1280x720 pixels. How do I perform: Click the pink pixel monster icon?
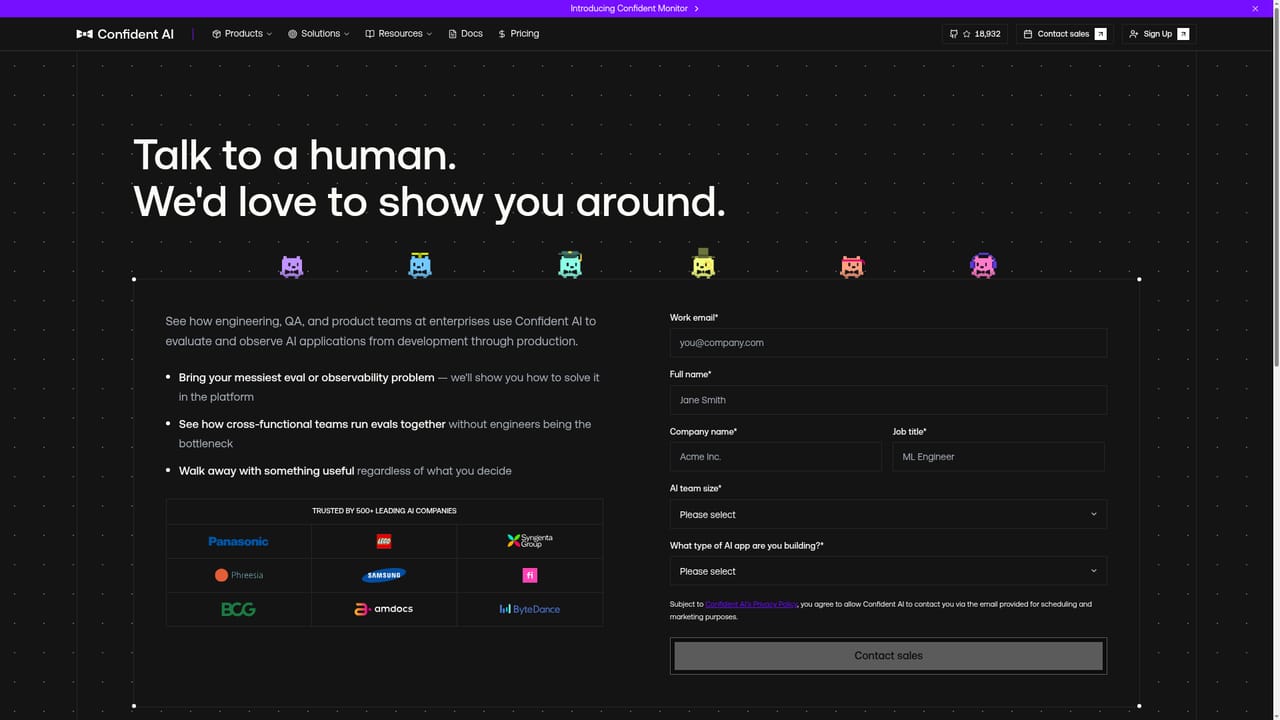tap(983, 265)
